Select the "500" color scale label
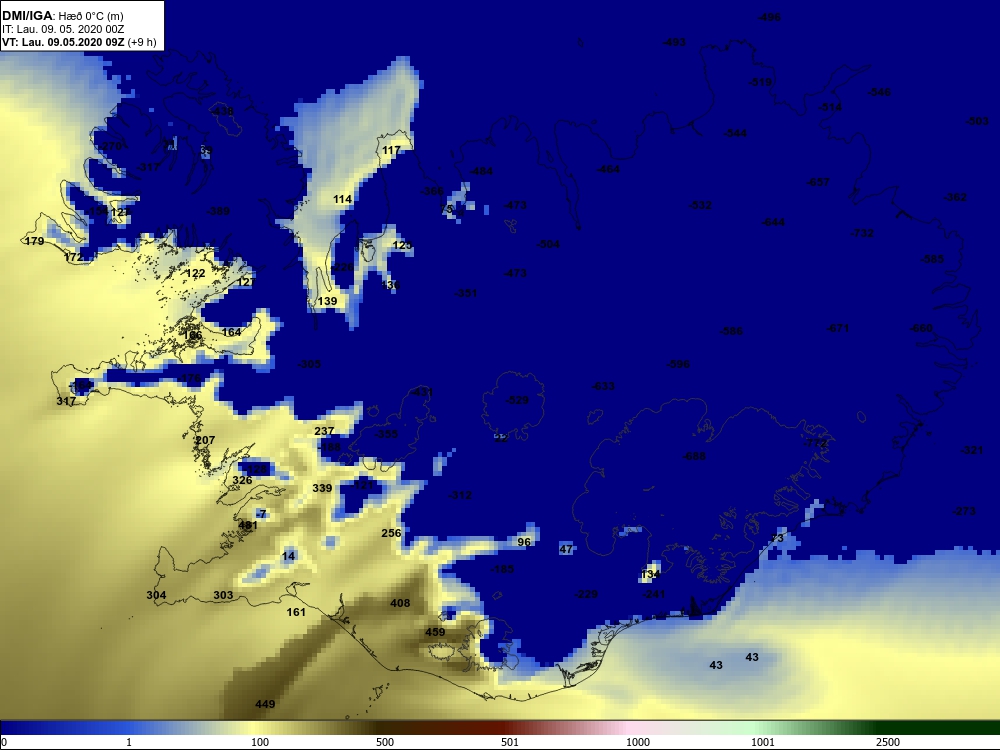Viewport: 1000px width, 750px height. (385, 742)
